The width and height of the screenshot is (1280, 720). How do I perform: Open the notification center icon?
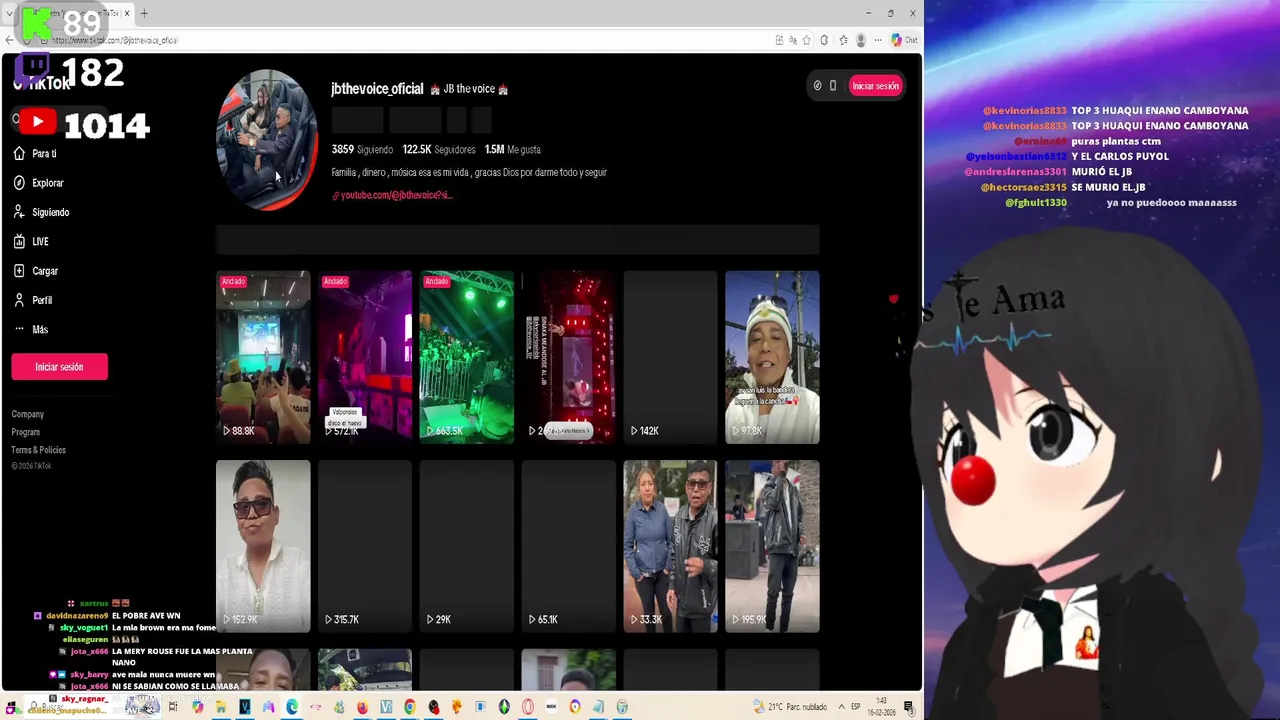(x=909, y=707)
